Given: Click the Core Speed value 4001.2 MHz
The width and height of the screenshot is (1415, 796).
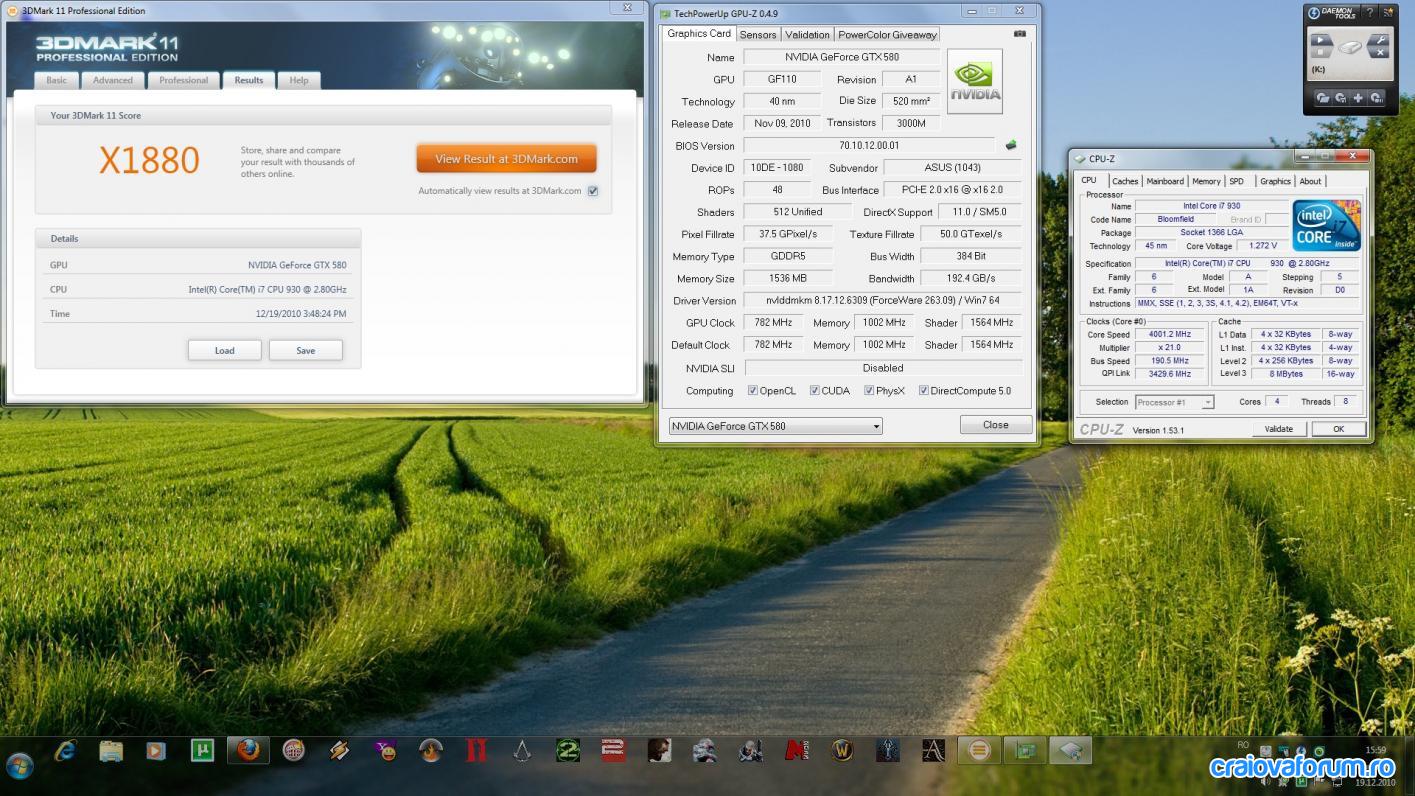Looking at the screenshot, I should pos(1170,334).
